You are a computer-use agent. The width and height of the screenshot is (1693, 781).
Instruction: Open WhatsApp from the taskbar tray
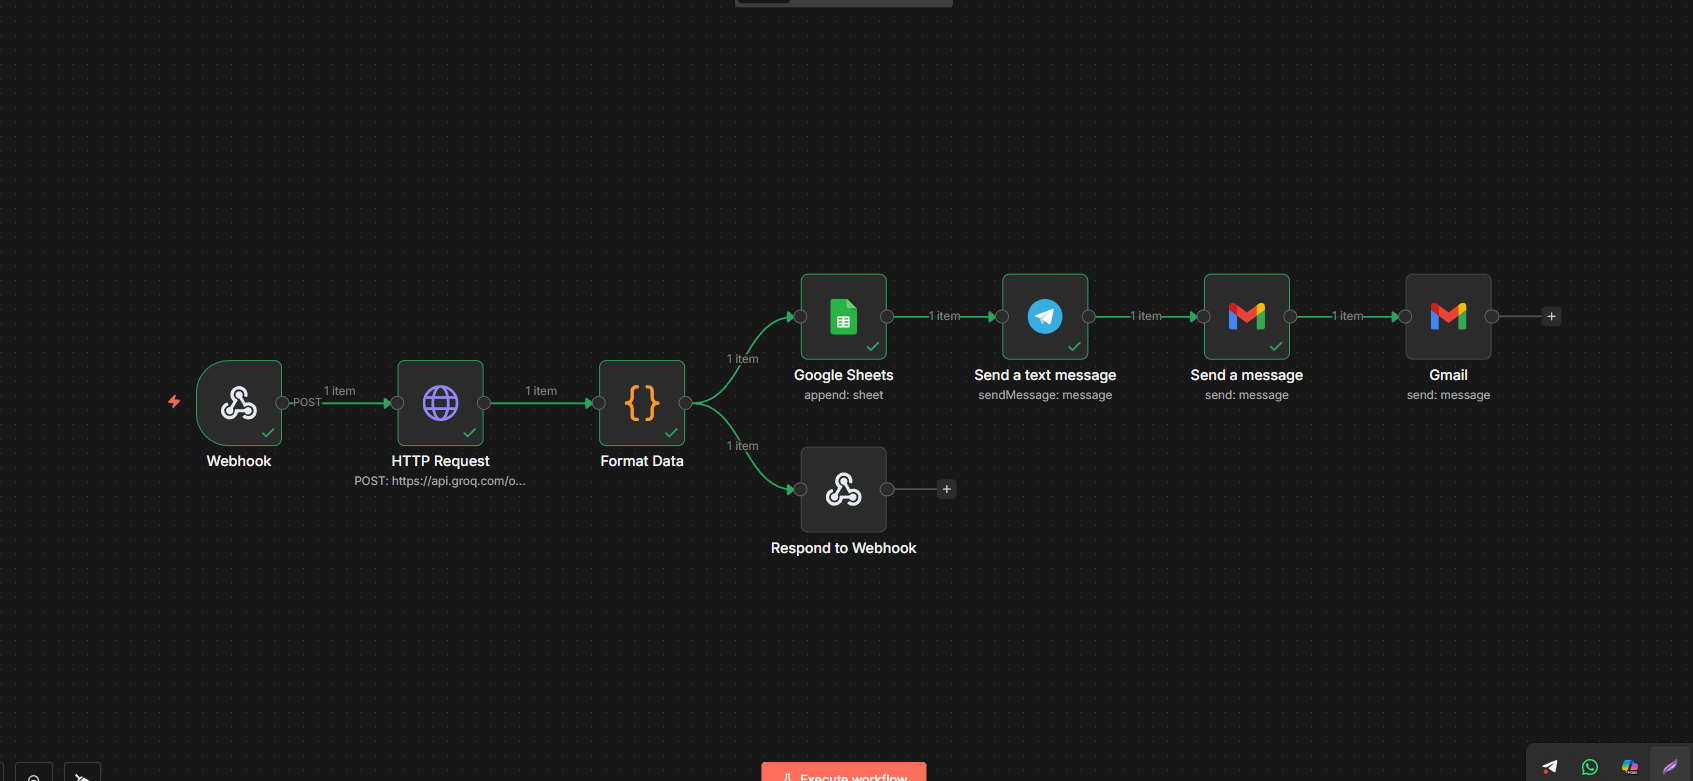click(x=1590, y=767)
